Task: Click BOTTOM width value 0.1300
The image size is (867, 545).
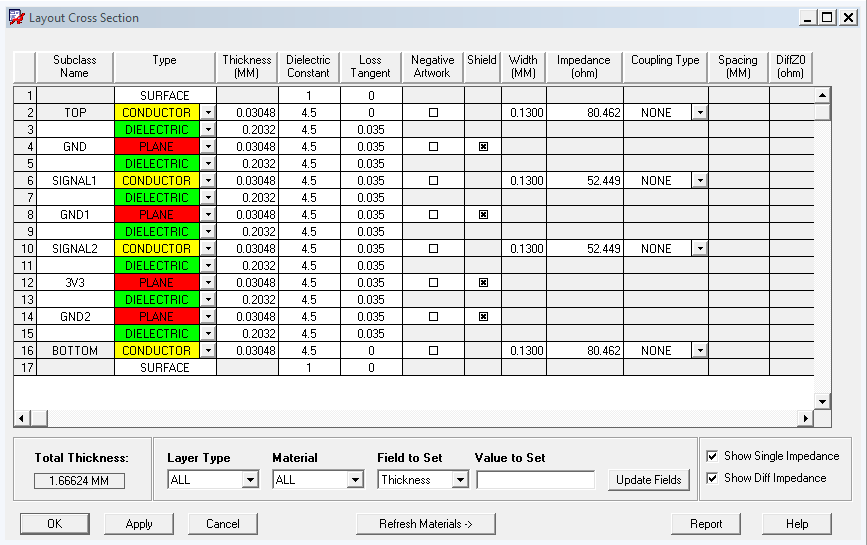Action: (524, 350)
